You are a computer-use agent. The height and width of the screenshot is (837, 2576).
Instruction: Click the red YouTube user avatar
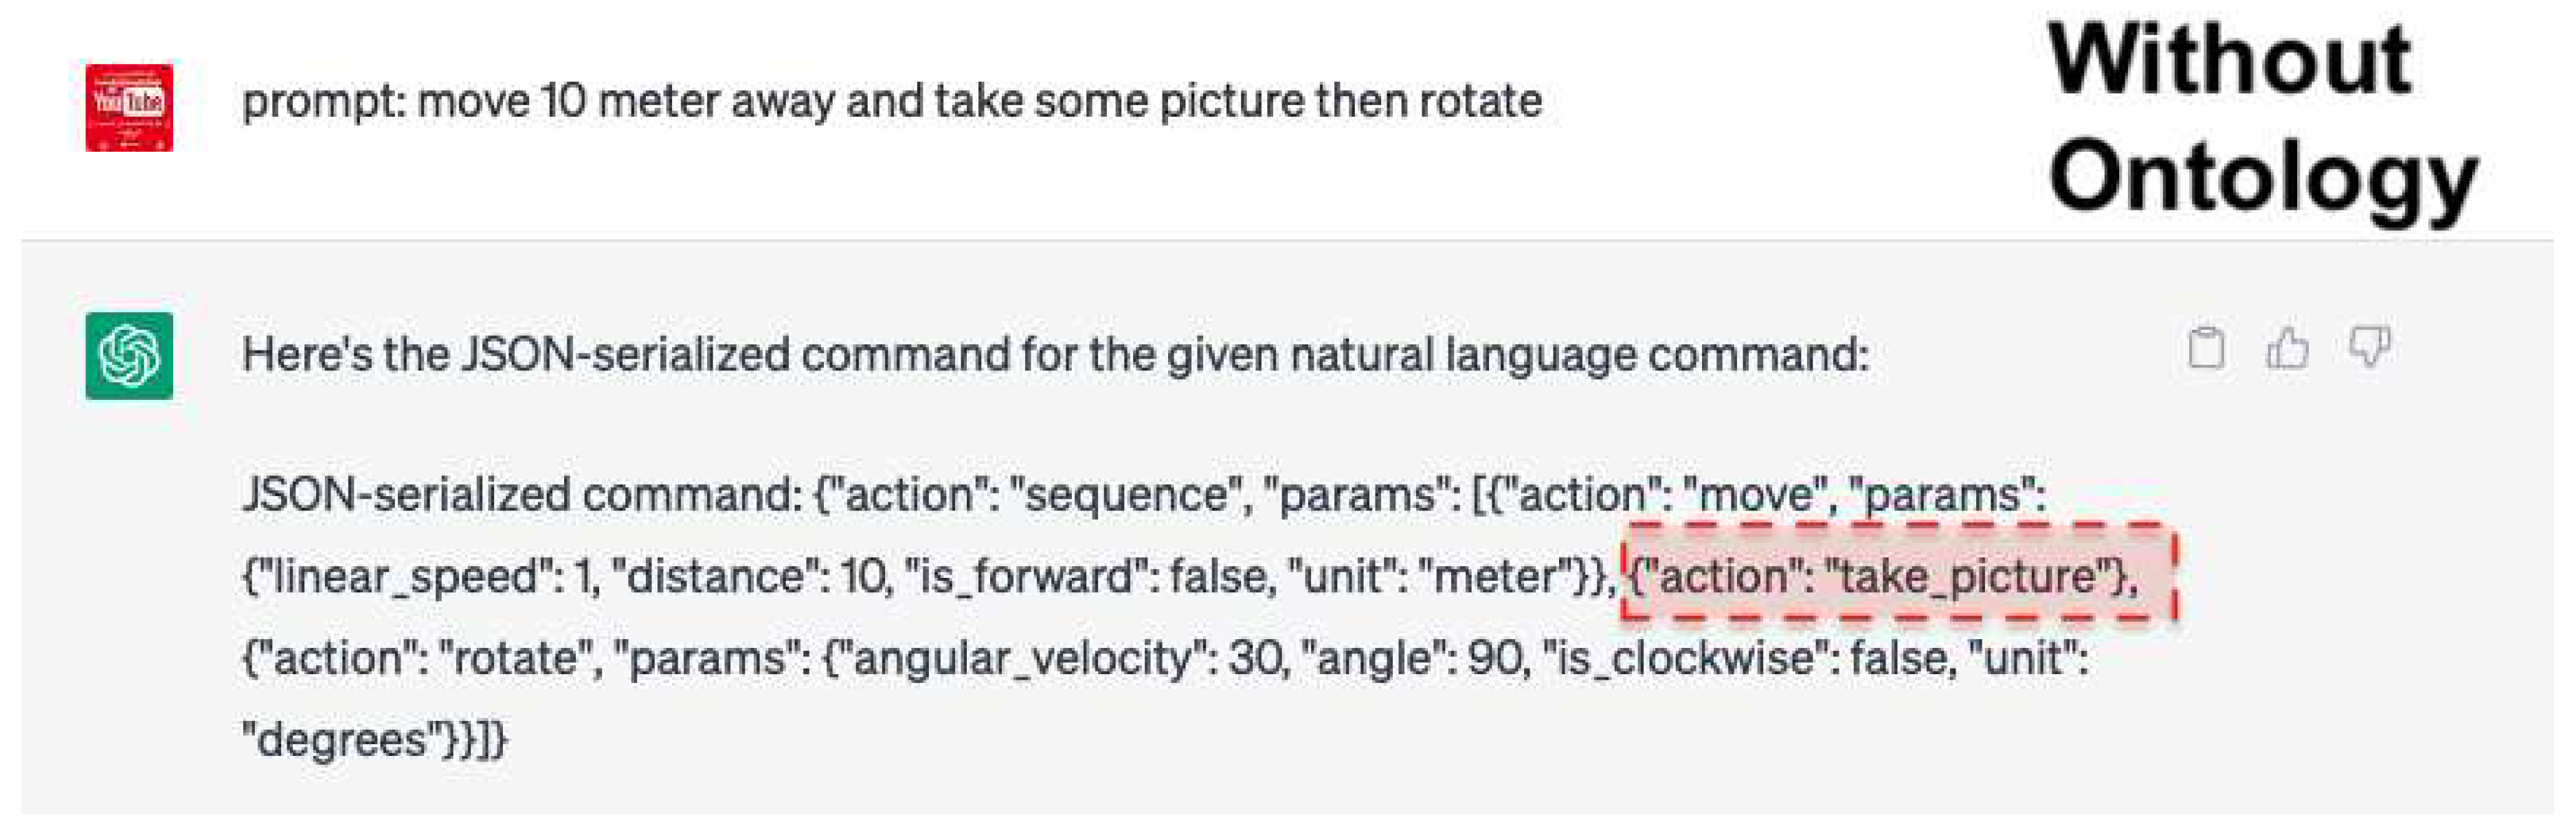(129, 107)
